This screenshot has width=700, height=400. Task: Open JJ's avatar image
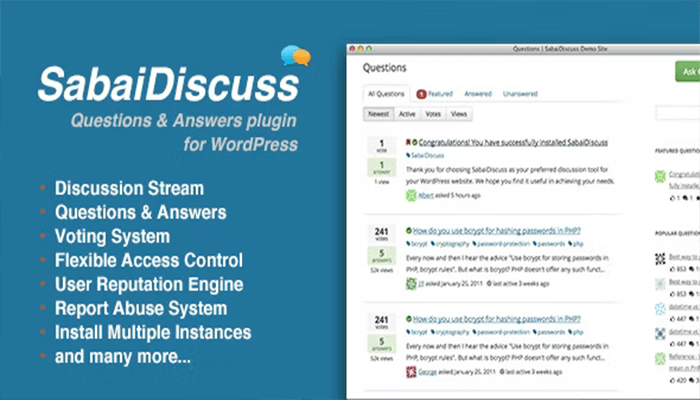point(411,283)
